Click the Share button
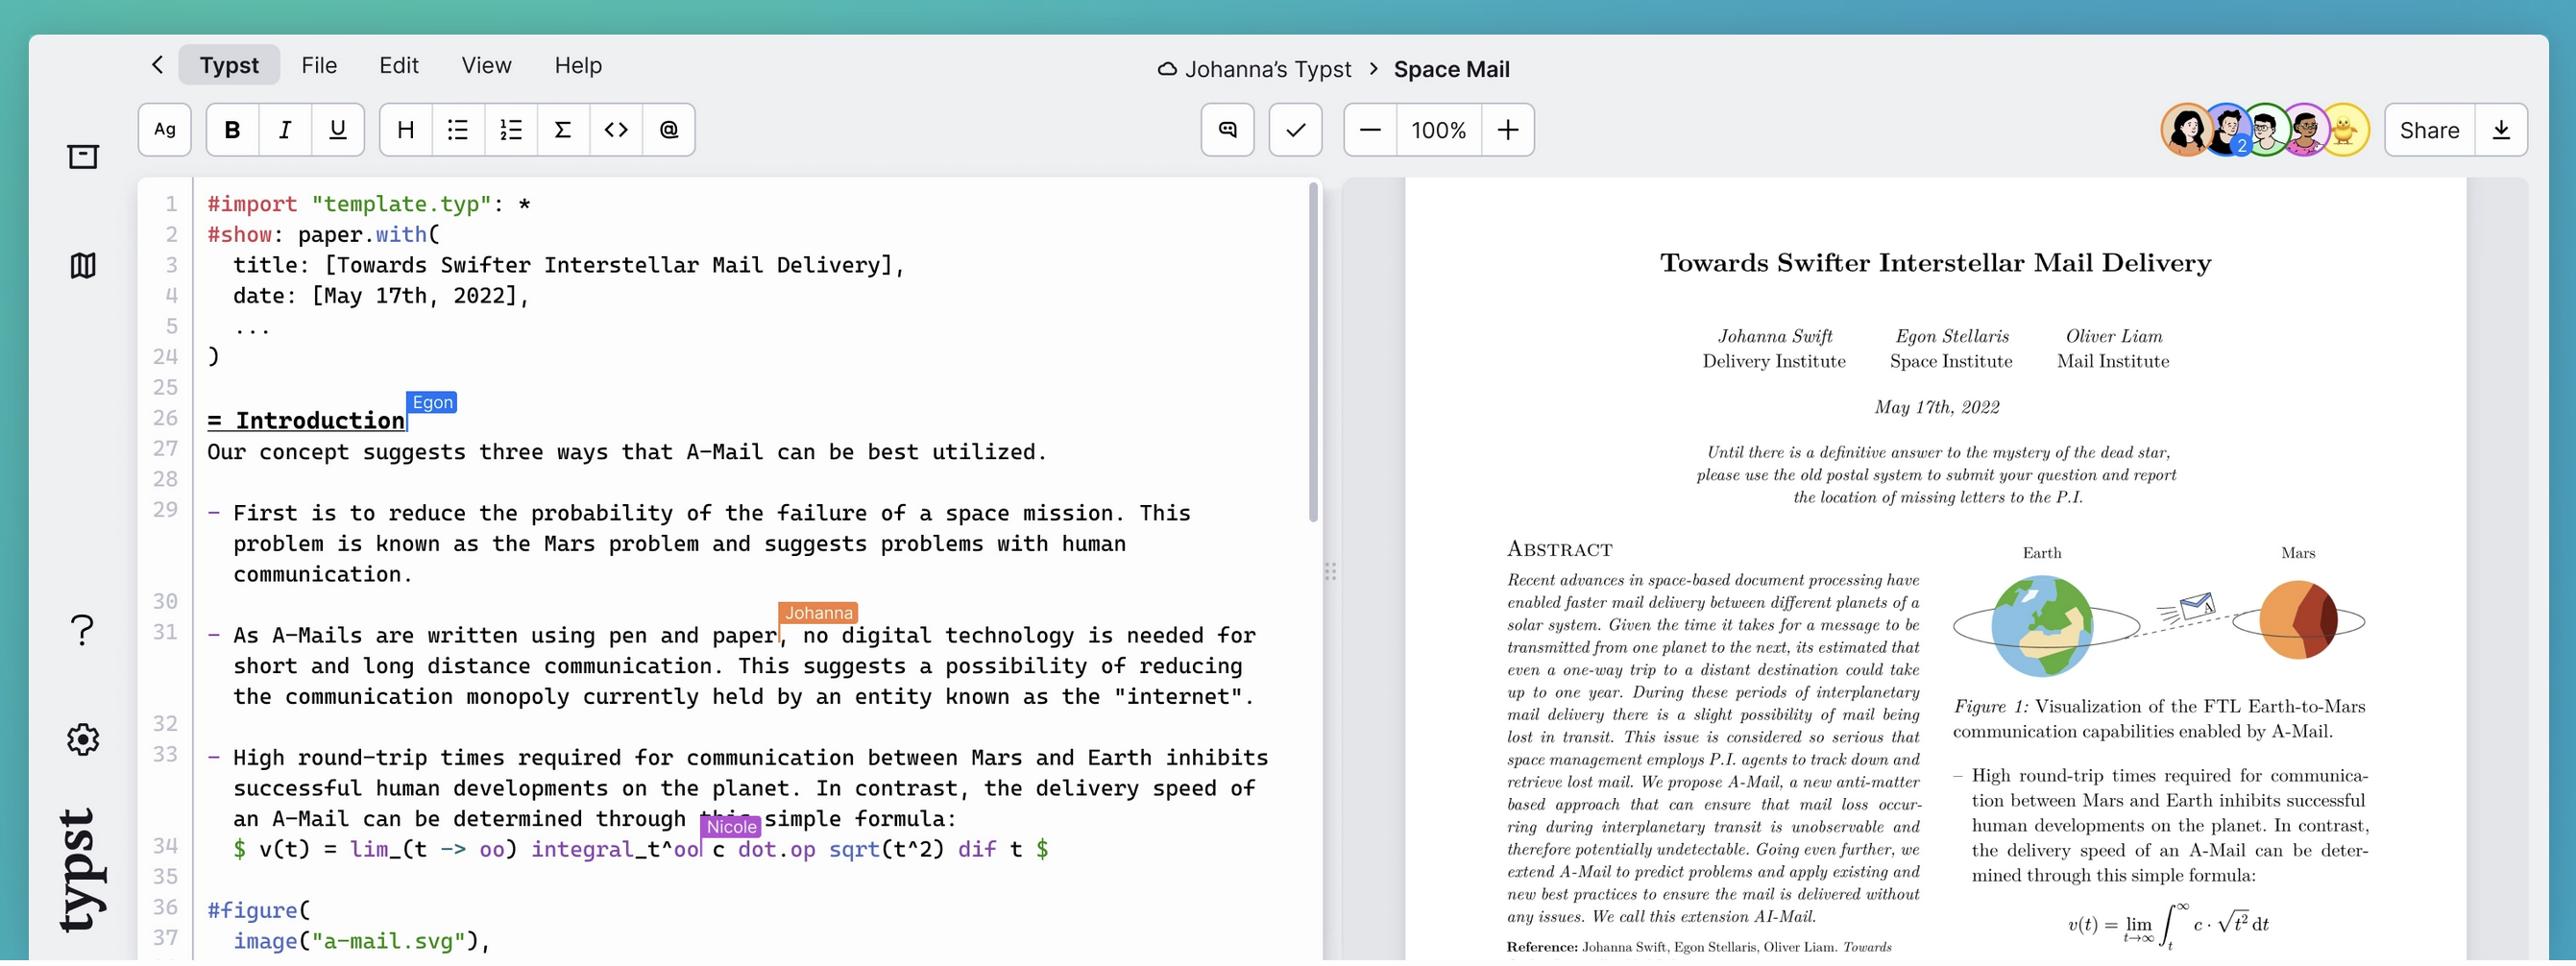2576x966 pixels. (x=2430, y=130)
